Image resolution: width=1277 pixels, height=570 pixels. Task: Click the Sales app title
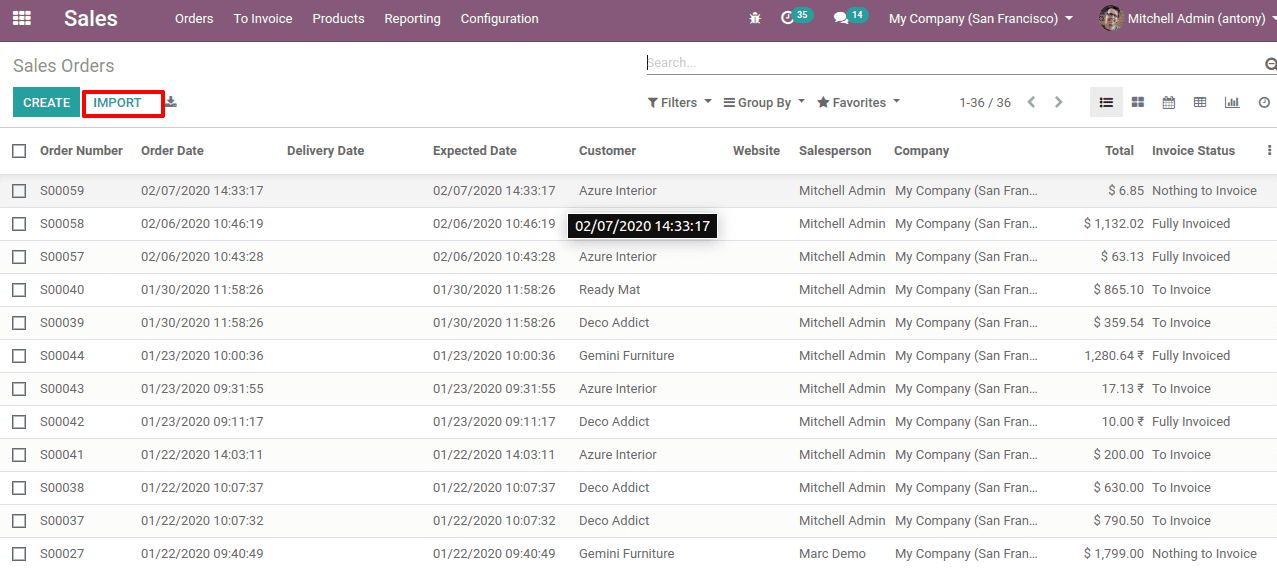click(x=91, y=18)
